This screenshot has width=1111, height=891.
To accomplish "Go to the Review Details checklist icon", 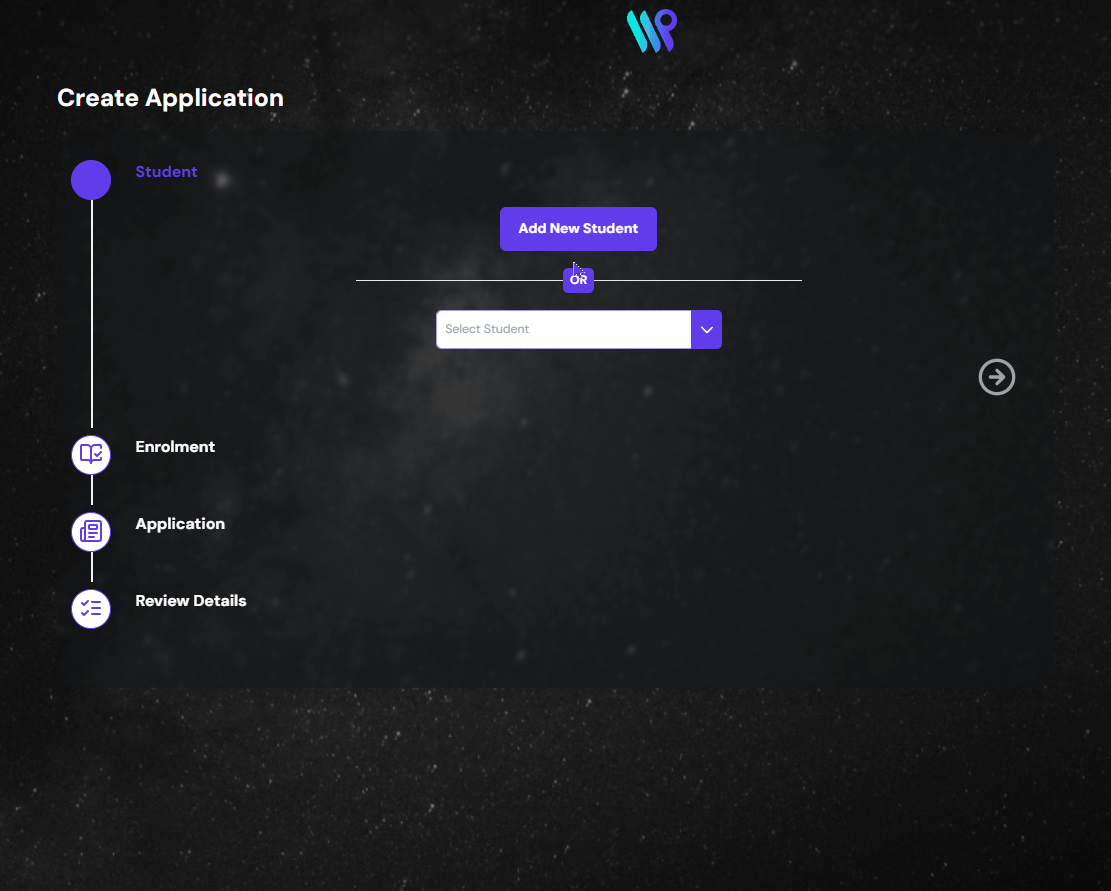I will tap(91, 608).
